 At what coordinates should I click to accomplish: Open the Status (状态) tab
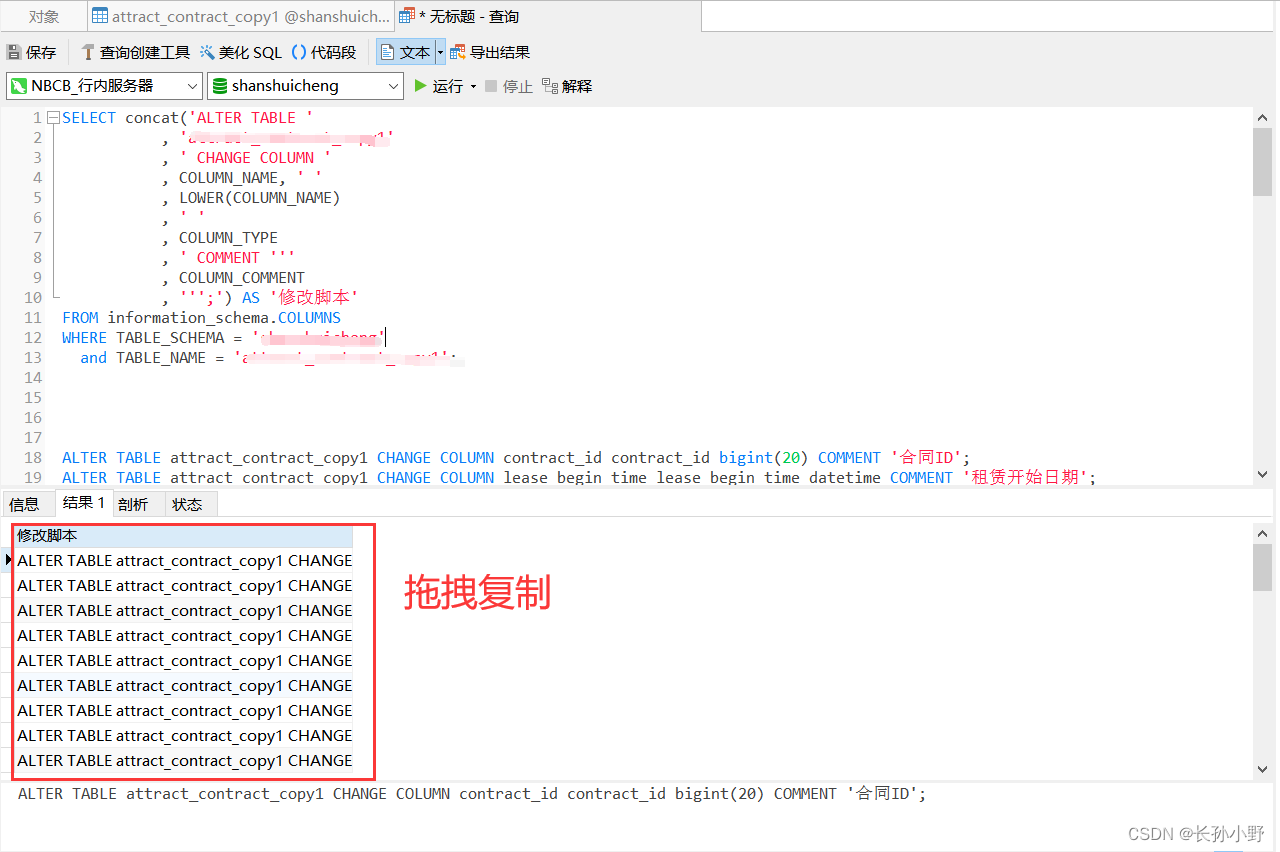click(x=187, y=504)
